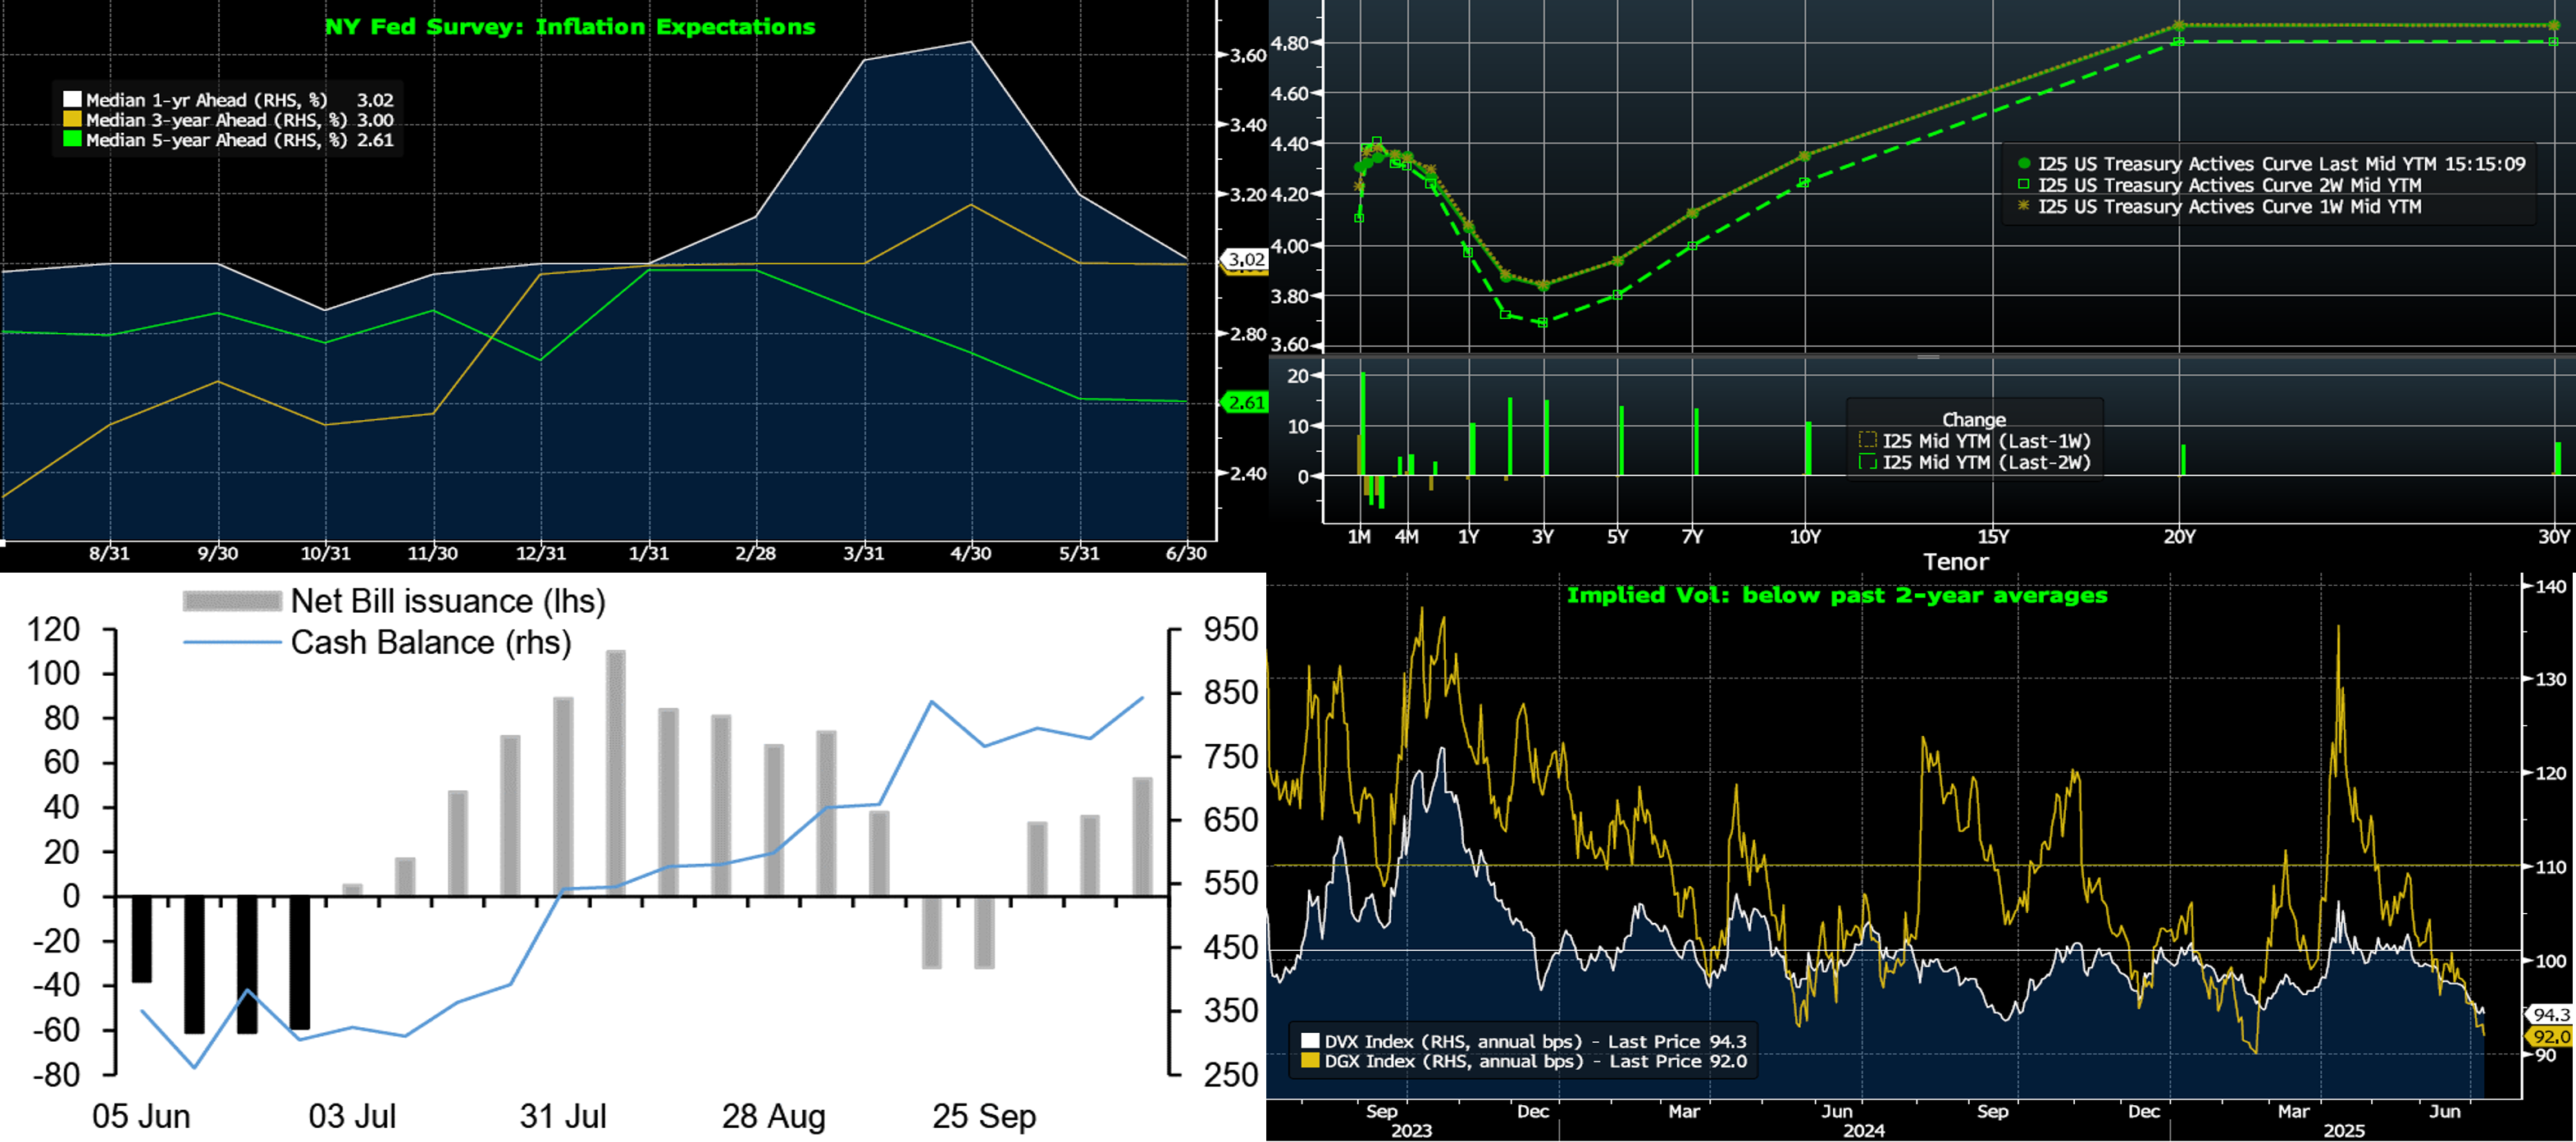Image resolution: width=2576 pixels, height=1142 pixels.
Task: Toggle the DVX Index legend square
Action: pyautogui.click(x=1310, y=1041)
